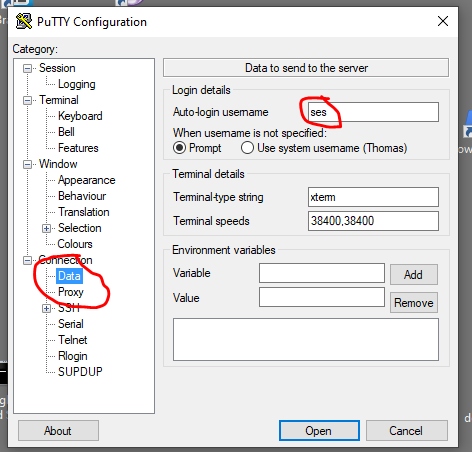Open the Rlogin category
The image size is (472, 452).
tap(72, 356)
